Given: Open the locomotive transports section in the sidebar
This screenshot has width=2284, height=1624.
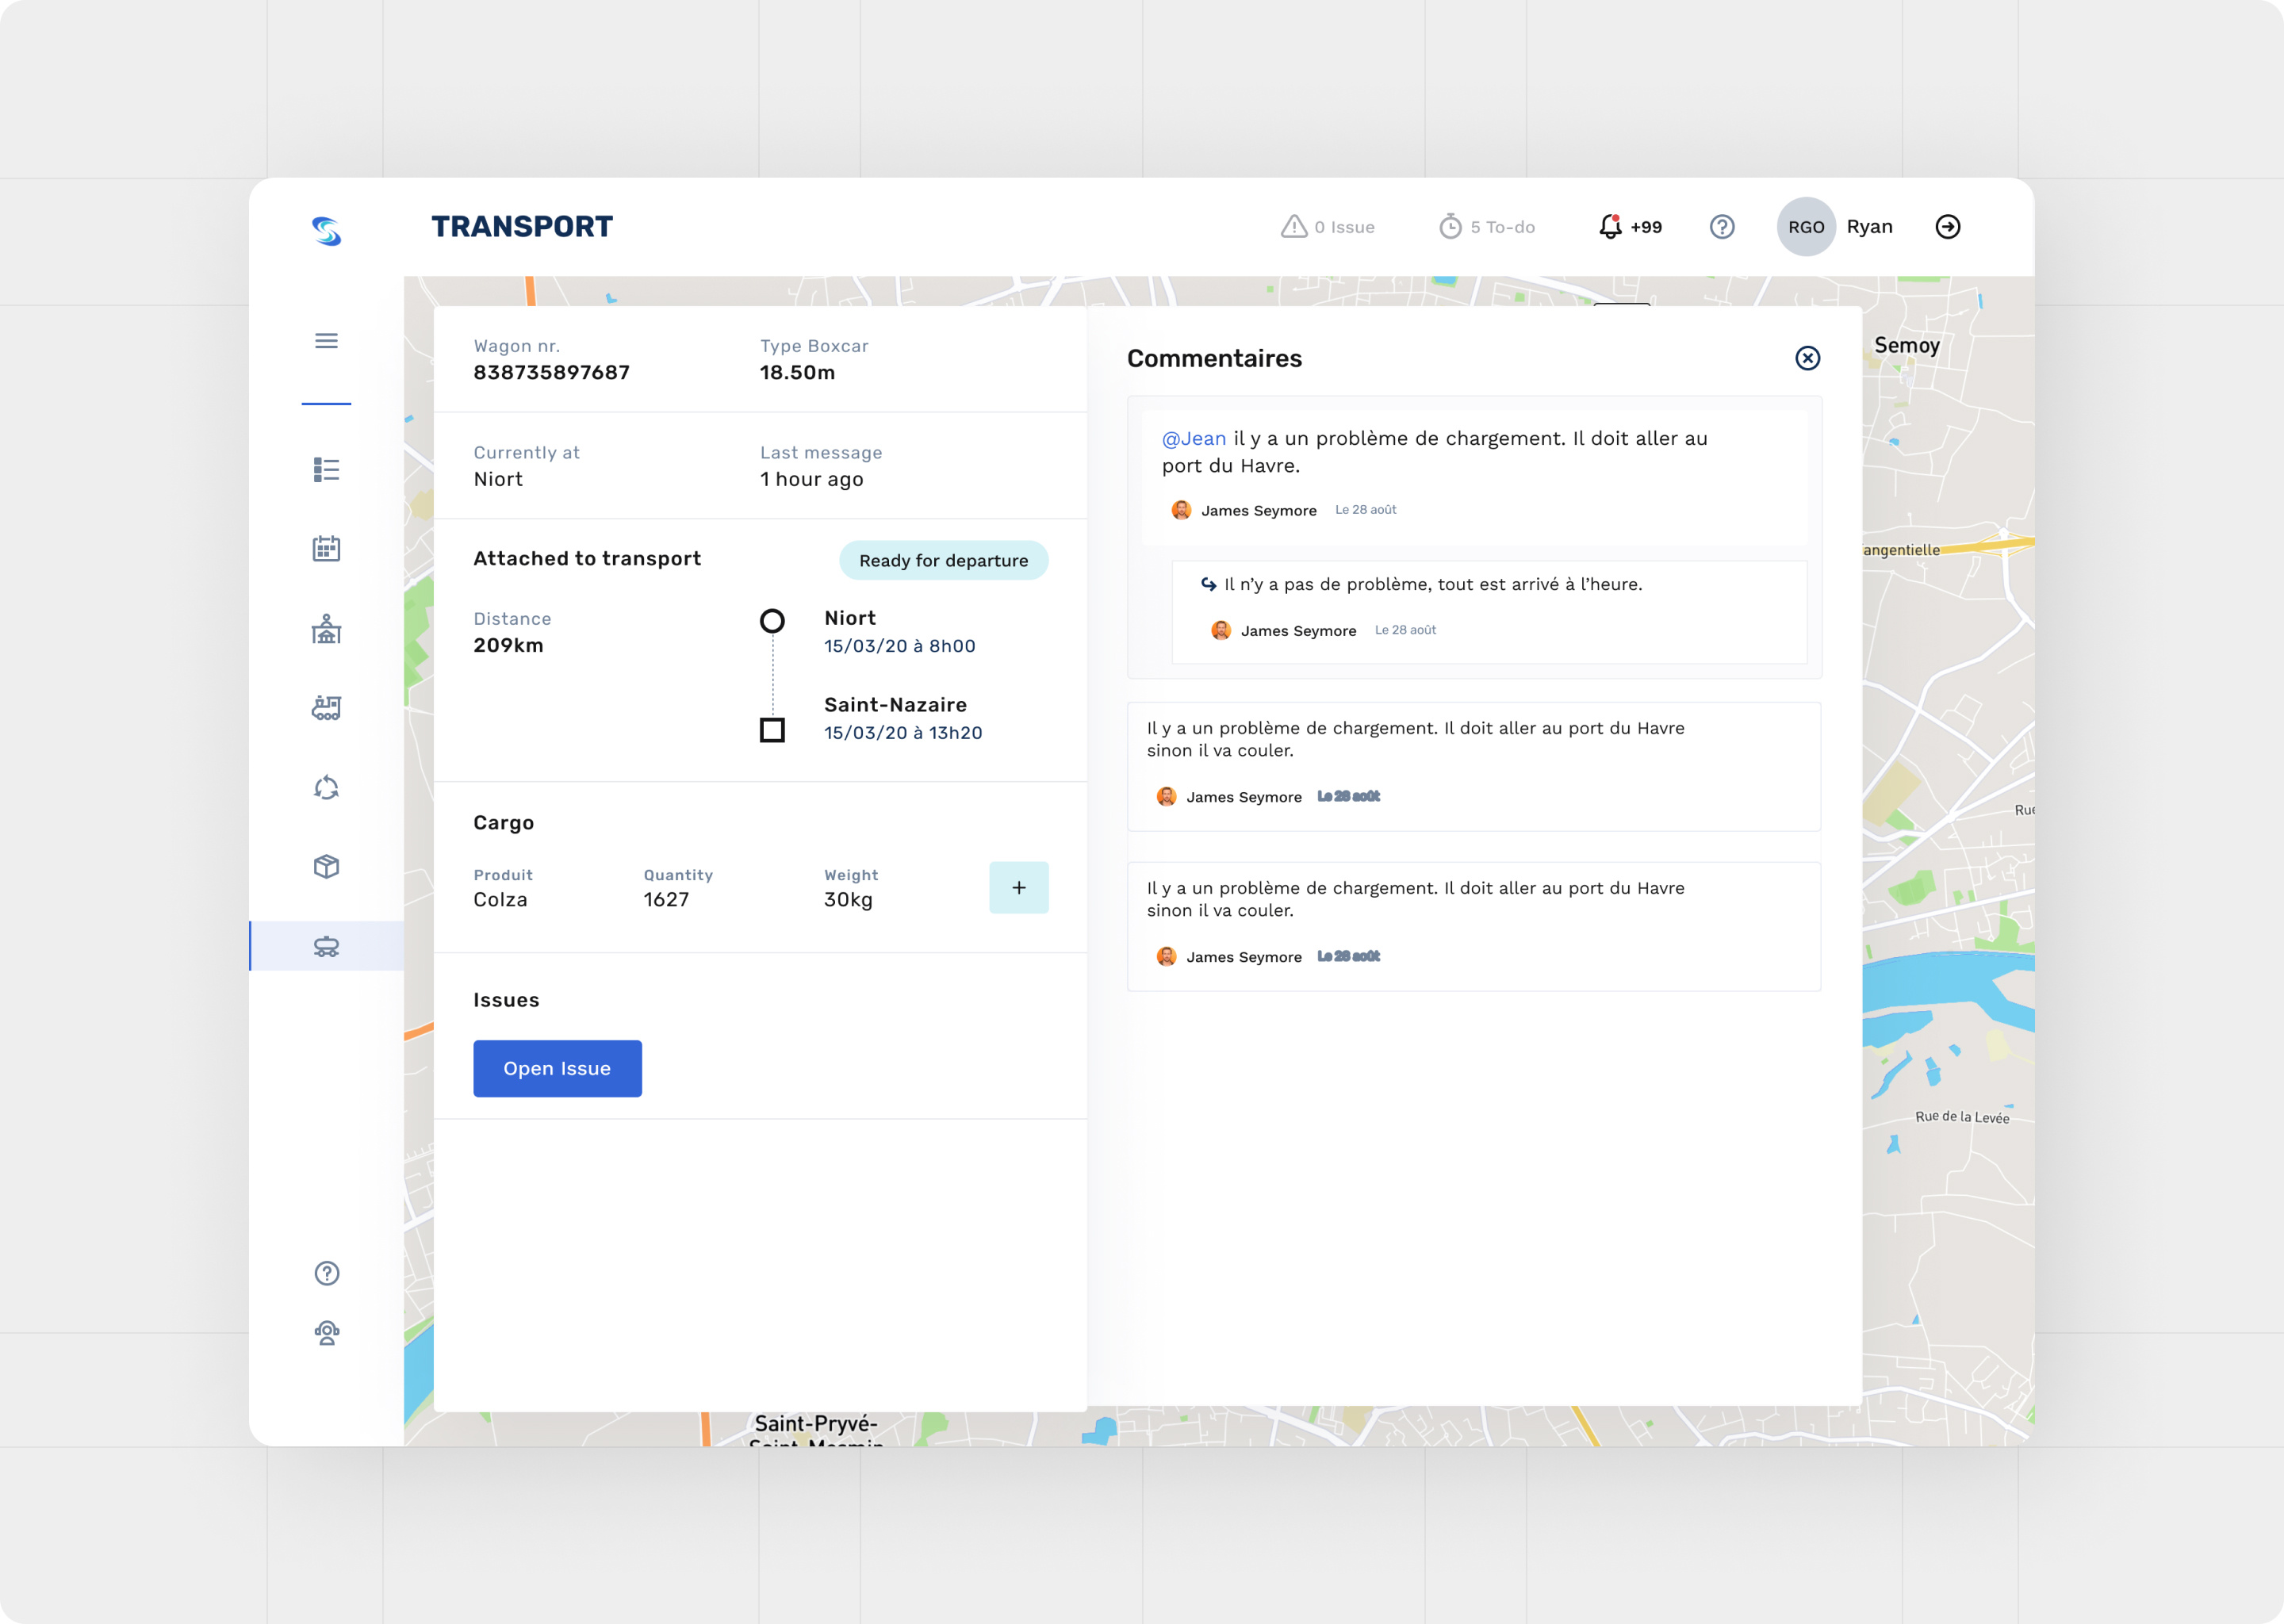Looking at the screenshot, I should pyautogui.click(x=326, y=708).
